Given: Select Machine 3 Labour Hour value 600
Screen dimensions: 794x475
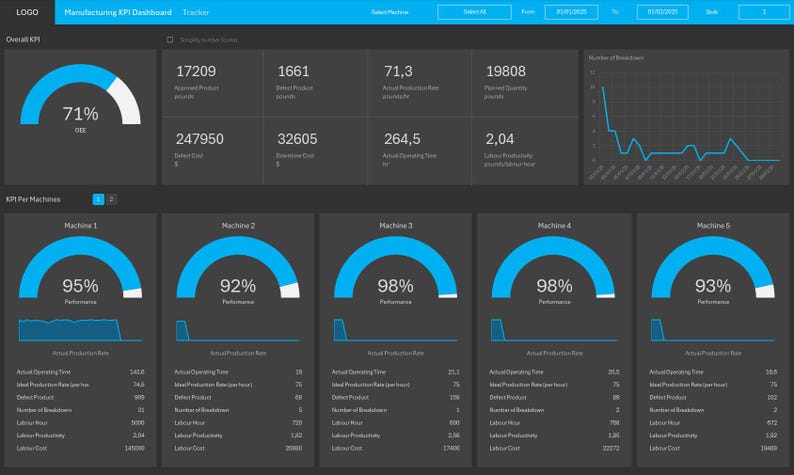Looking at the screenshot, I should [454, 423].
